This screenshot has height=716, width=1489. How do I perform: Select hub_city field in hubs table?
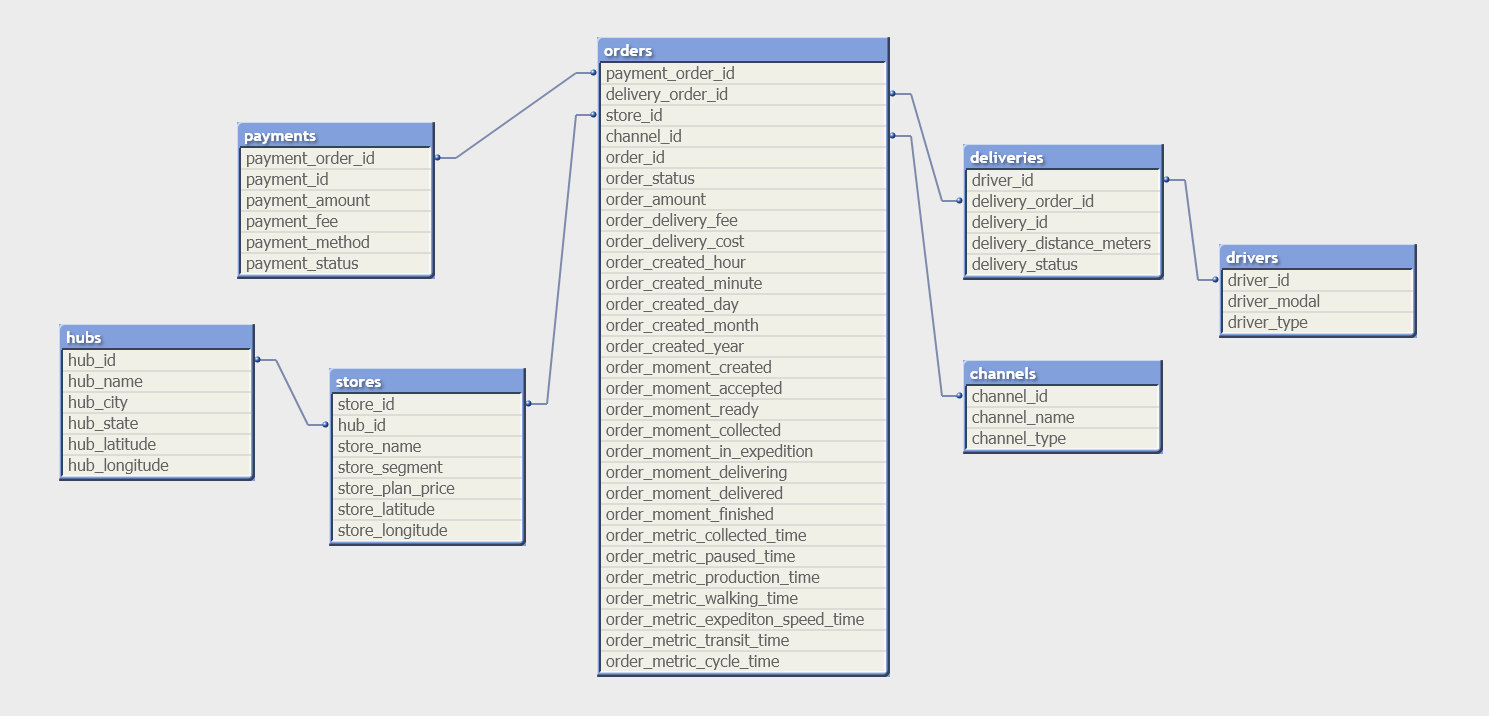tap(98, 402)
